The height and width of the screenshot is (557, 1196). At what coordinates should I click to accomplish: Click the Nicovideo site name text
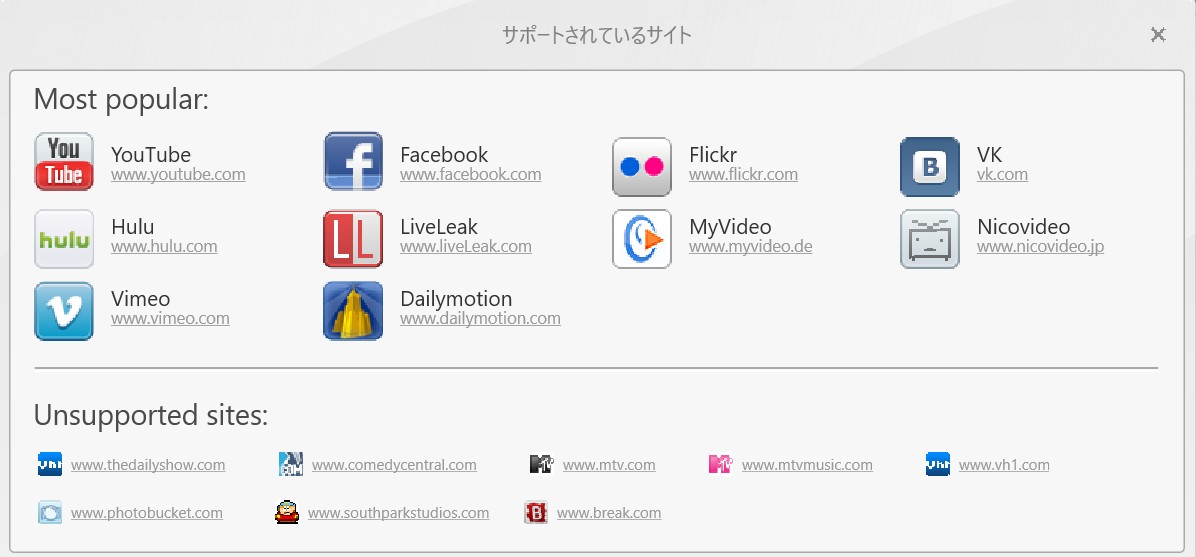click(x=1024, y=227)
